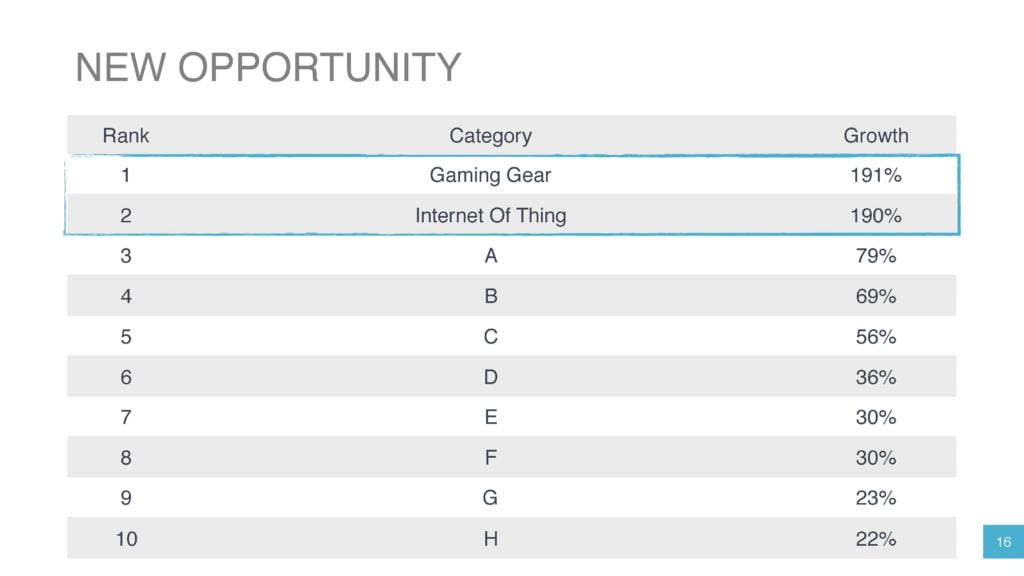This screenshot has width=1024, height=576.
Task: Select the 190% growth value
Action: [x=876, y=216]
